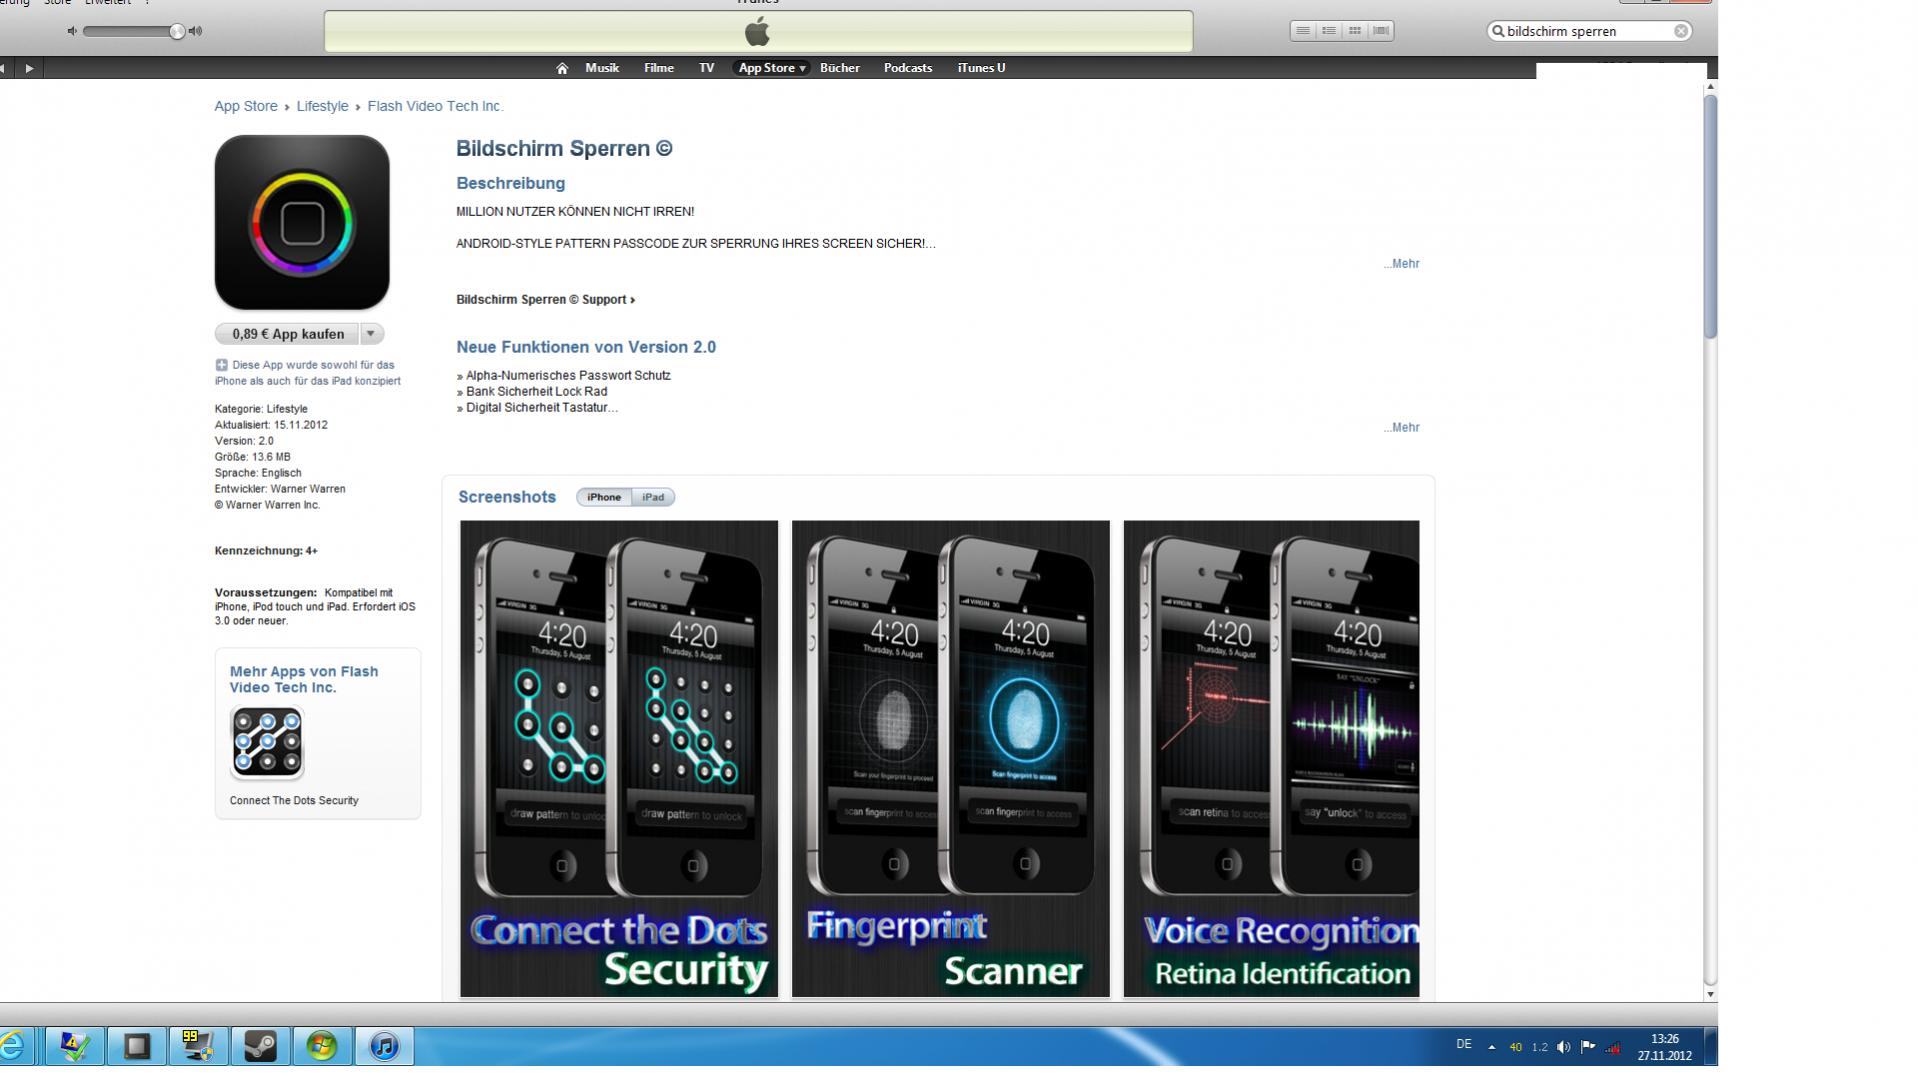The image size is (1918, 1079).
Task: Open the buy button dropdown arrow
Action: point(371,334)
